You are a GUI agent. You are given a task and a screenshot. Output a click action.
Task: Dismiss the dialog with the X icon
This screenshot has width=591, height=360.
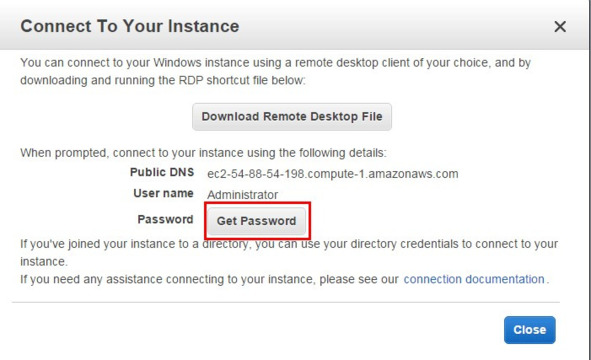(560, 27)
